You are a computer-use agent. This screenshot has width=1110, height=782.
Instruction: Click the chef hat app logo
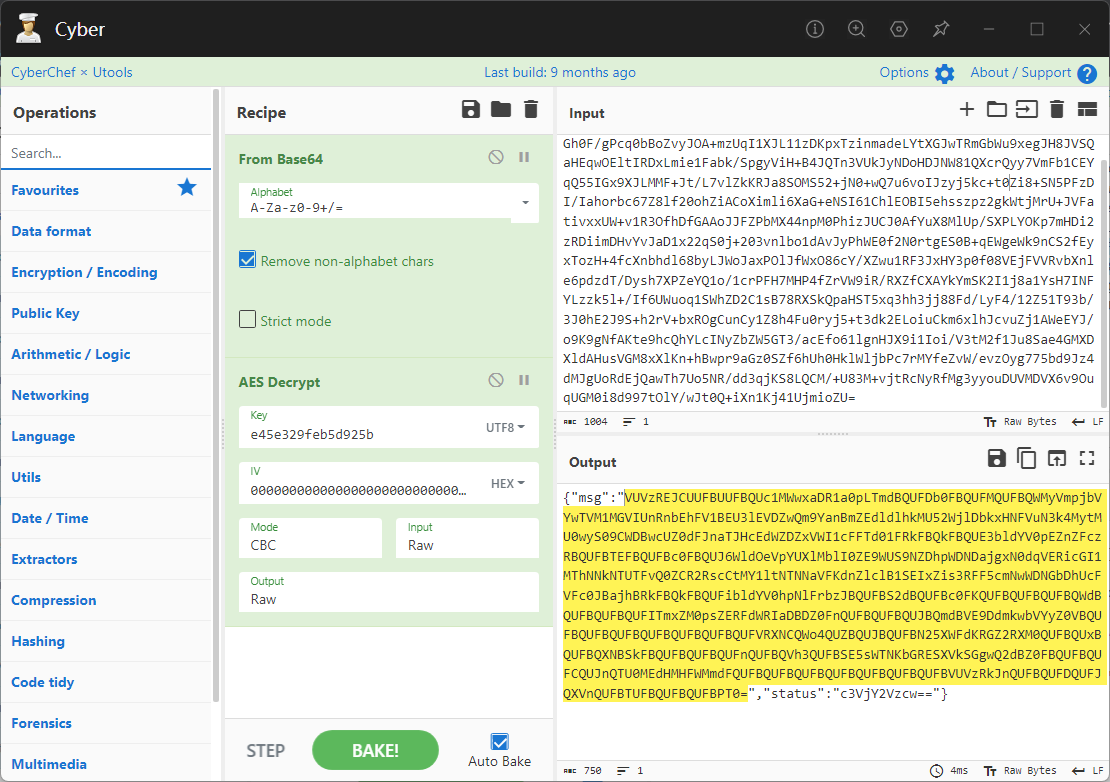28,28
